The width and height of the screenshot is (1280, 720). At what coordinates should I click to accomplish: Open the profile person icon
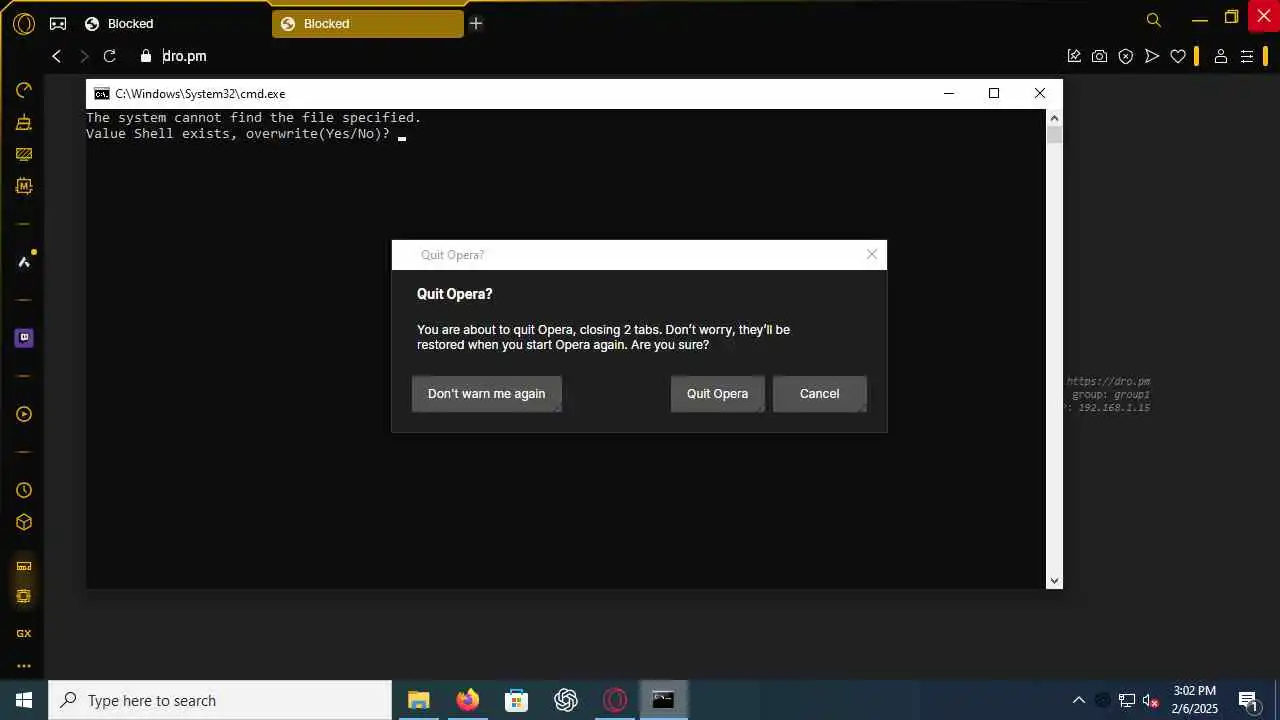pyautogui.click(x=1220, y=56)
